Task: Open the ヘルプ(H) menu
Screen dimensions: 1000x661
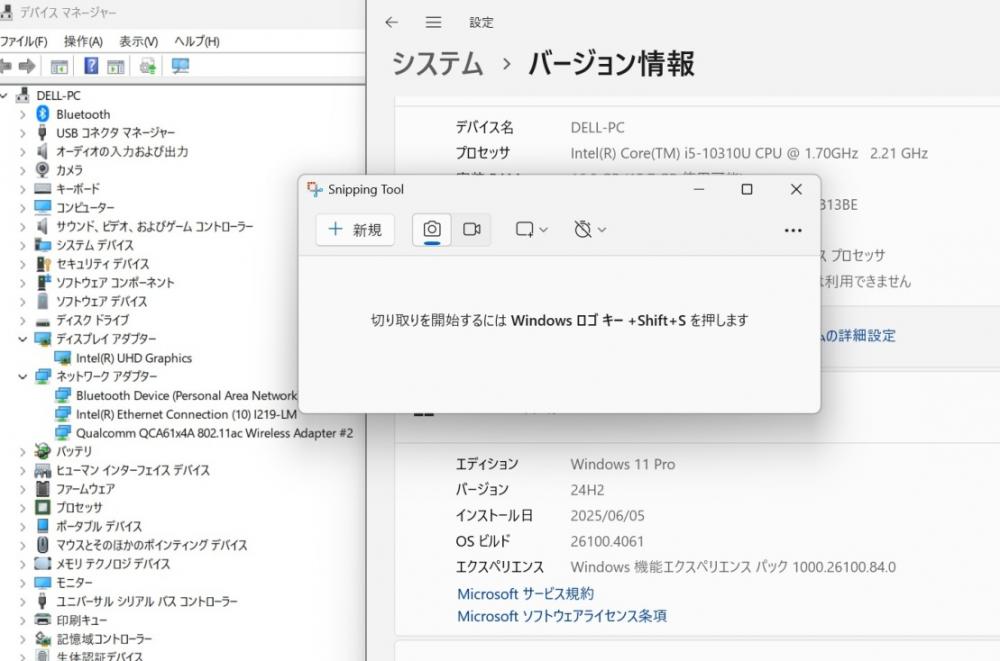Action: pyautogui.click(x=196, y=41)
